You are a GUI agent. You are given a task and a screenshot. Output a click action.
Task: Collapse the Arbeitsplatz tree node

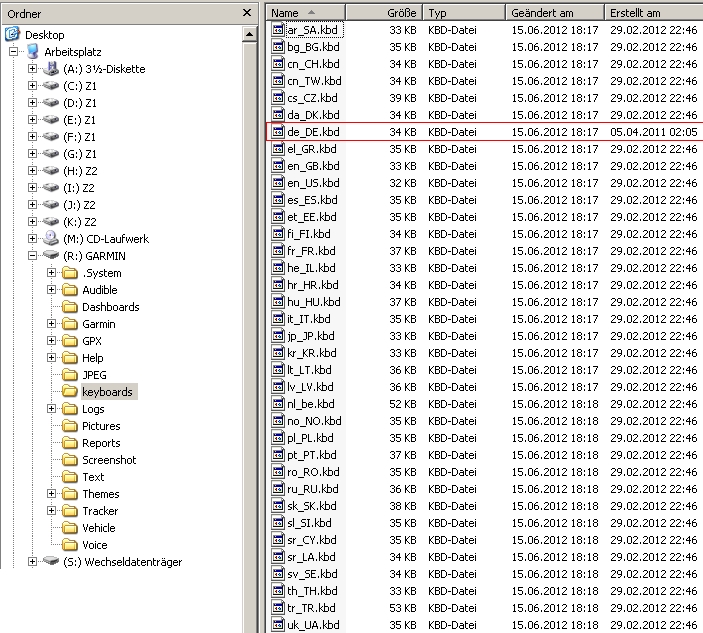pyautogui.click(x=15, y=52)
